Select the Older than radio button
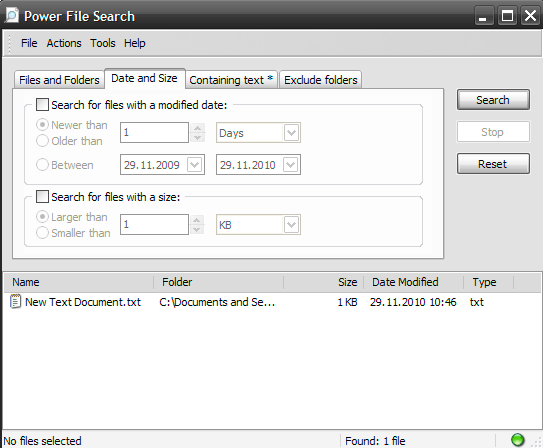Viewport: 543px width, 448px height. pyautogui.click(x=42, y=141)
